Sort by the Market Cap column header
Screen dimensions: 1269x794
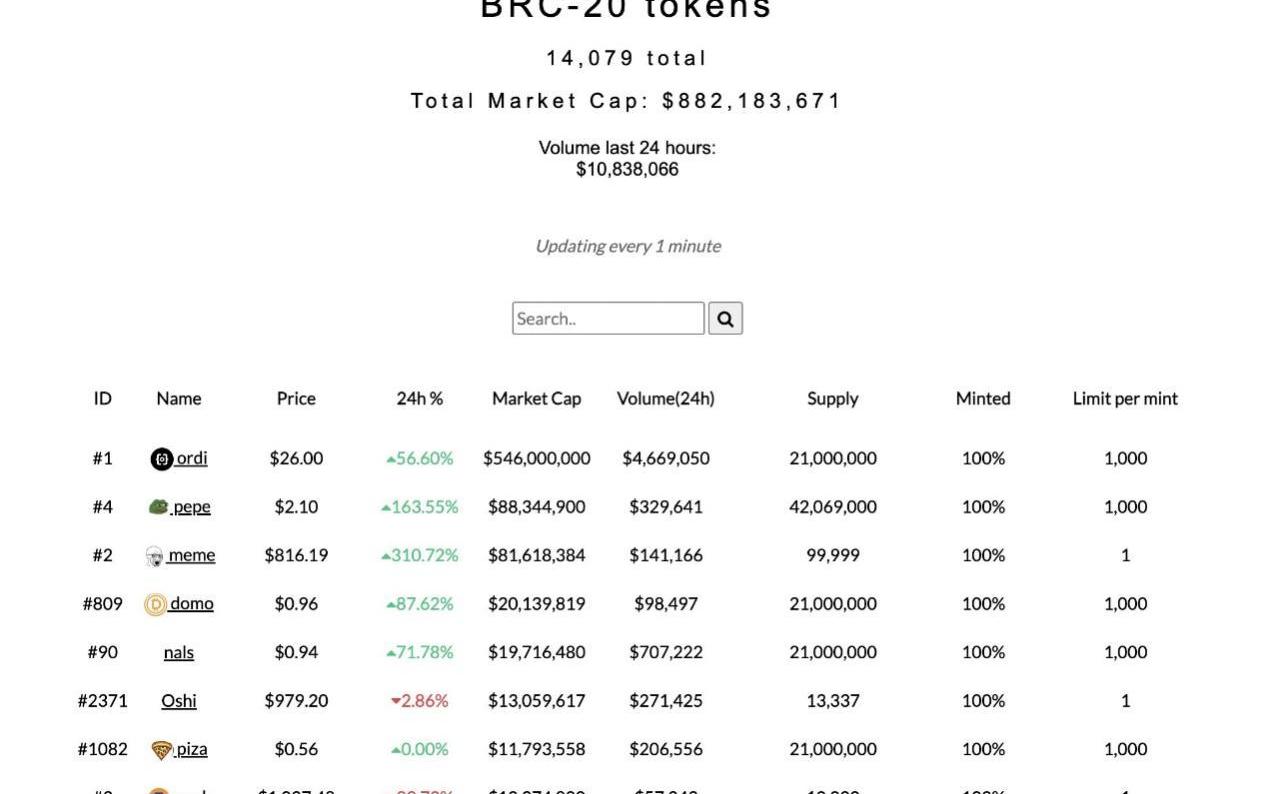click(536, 398)
